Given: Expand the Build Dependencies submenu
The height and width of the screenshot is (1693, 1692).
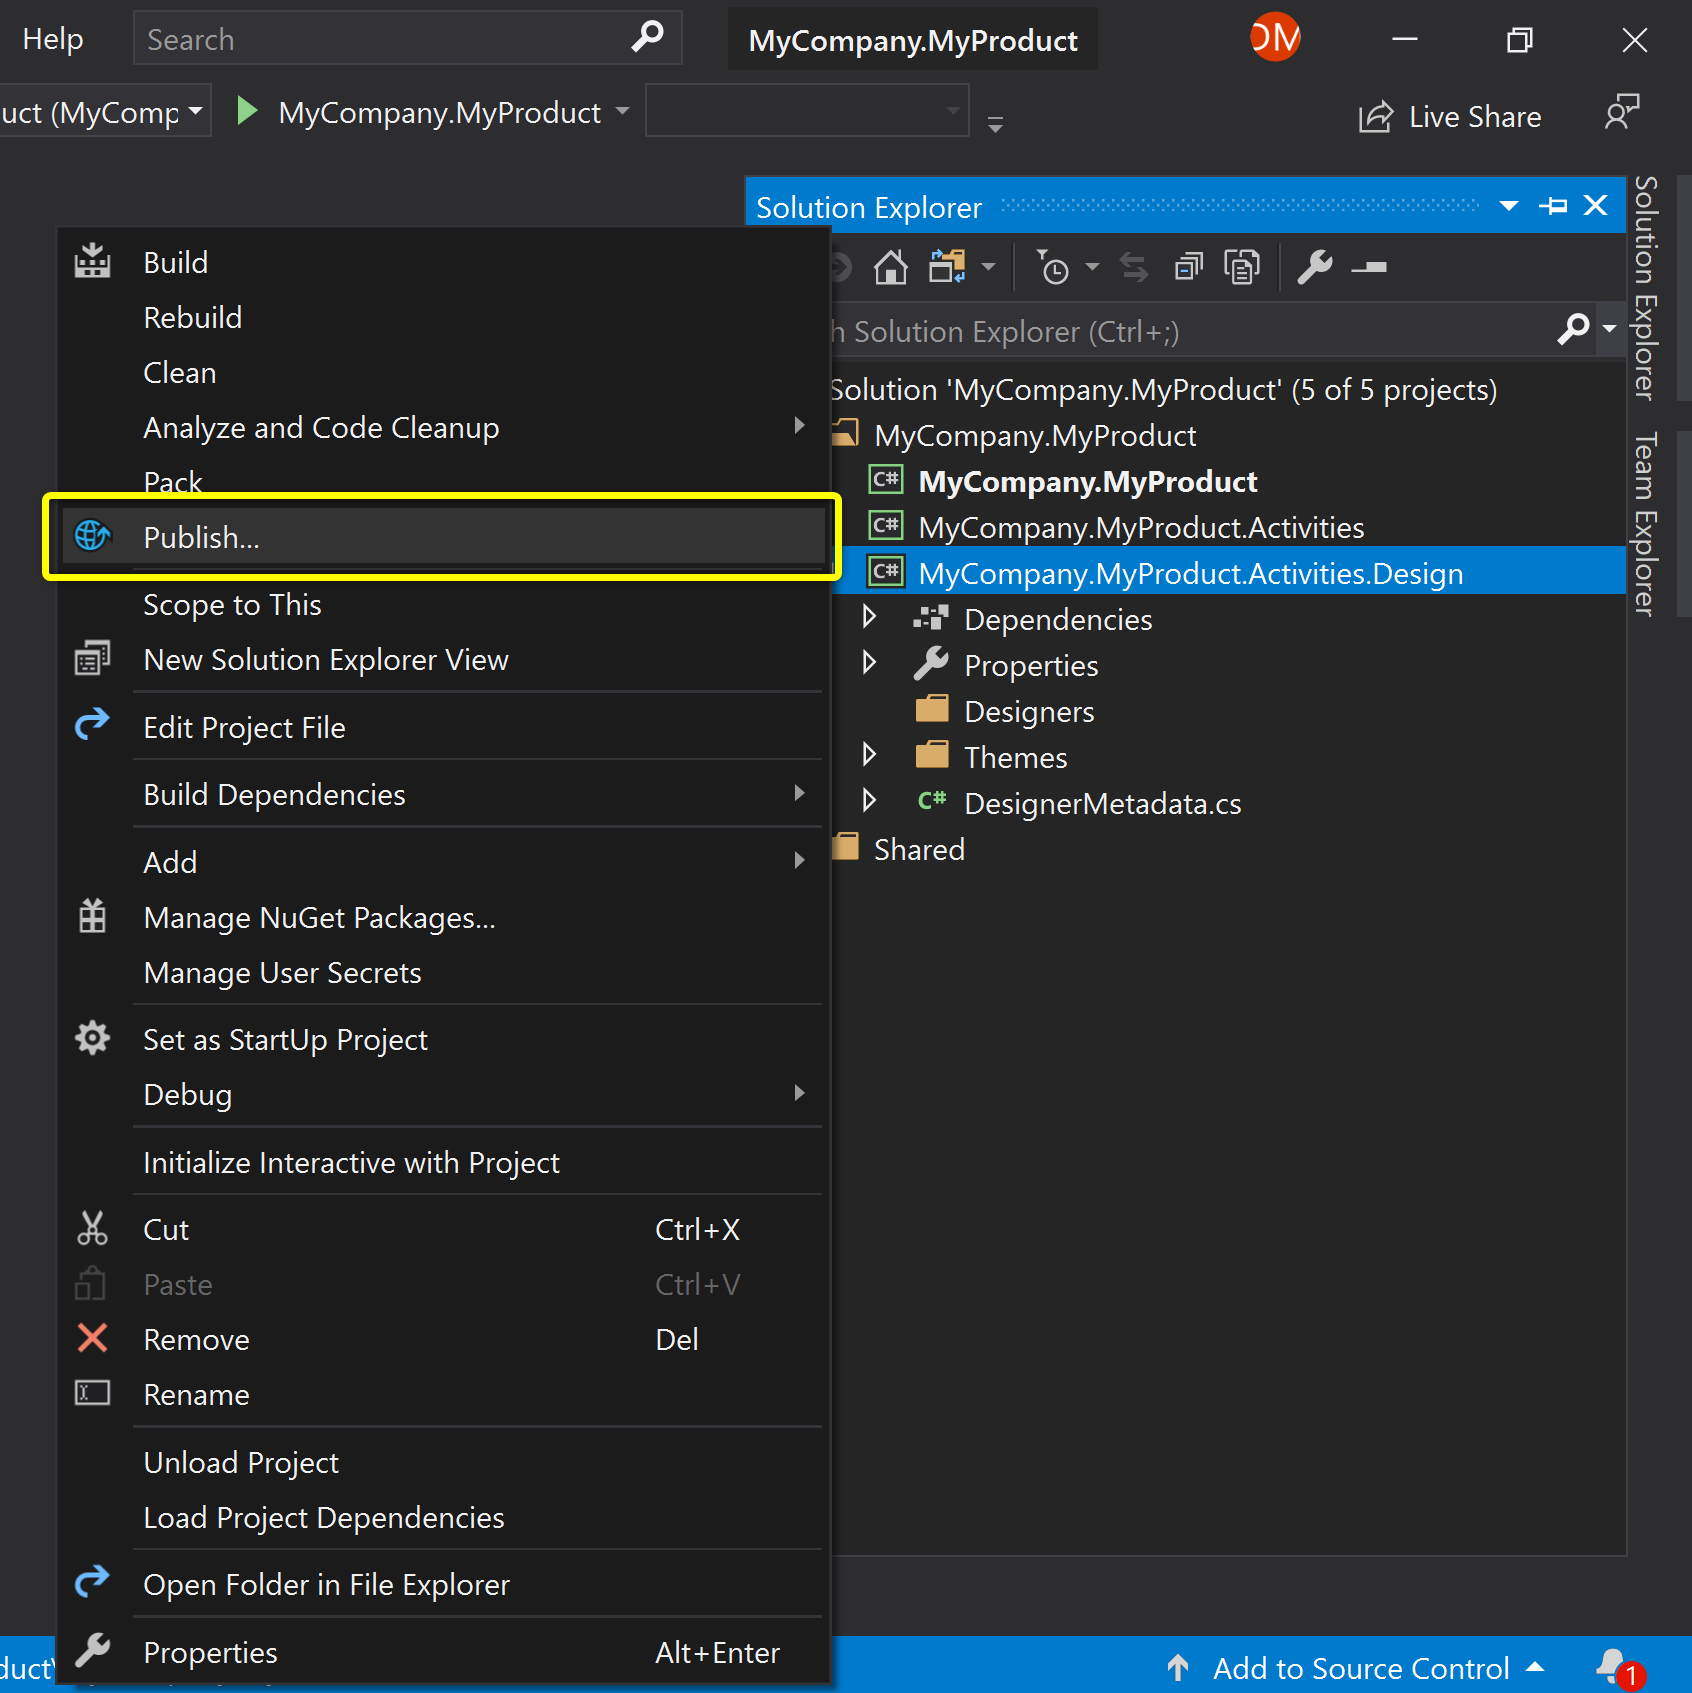Looking at the screenshot, I should [444, 795].
